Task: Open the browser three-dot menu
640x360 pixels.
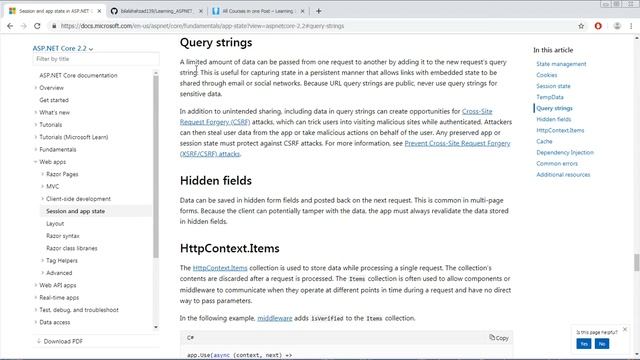Action: (x=631, y=26)
